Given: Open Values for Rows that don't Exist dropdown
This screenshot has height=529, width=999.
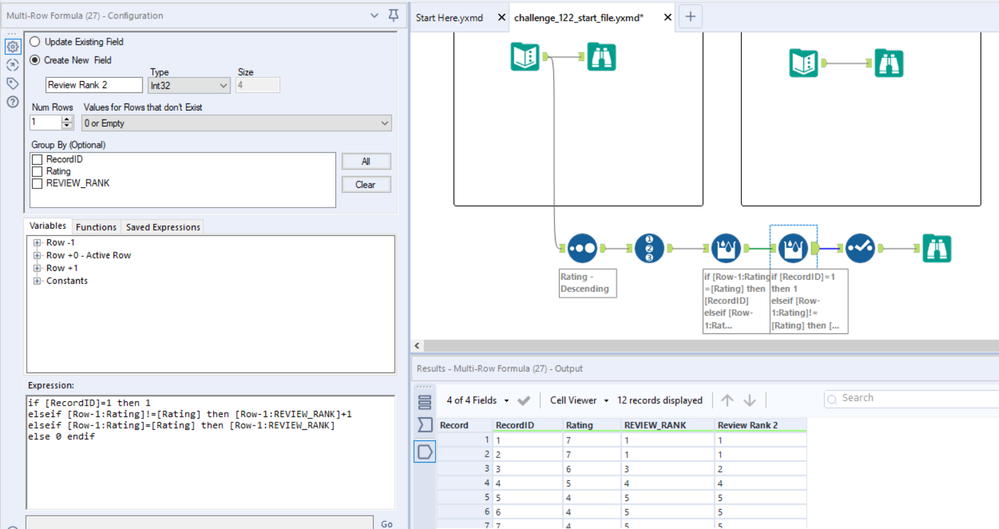Looking at the screenshot, I should tap(236, 123).
